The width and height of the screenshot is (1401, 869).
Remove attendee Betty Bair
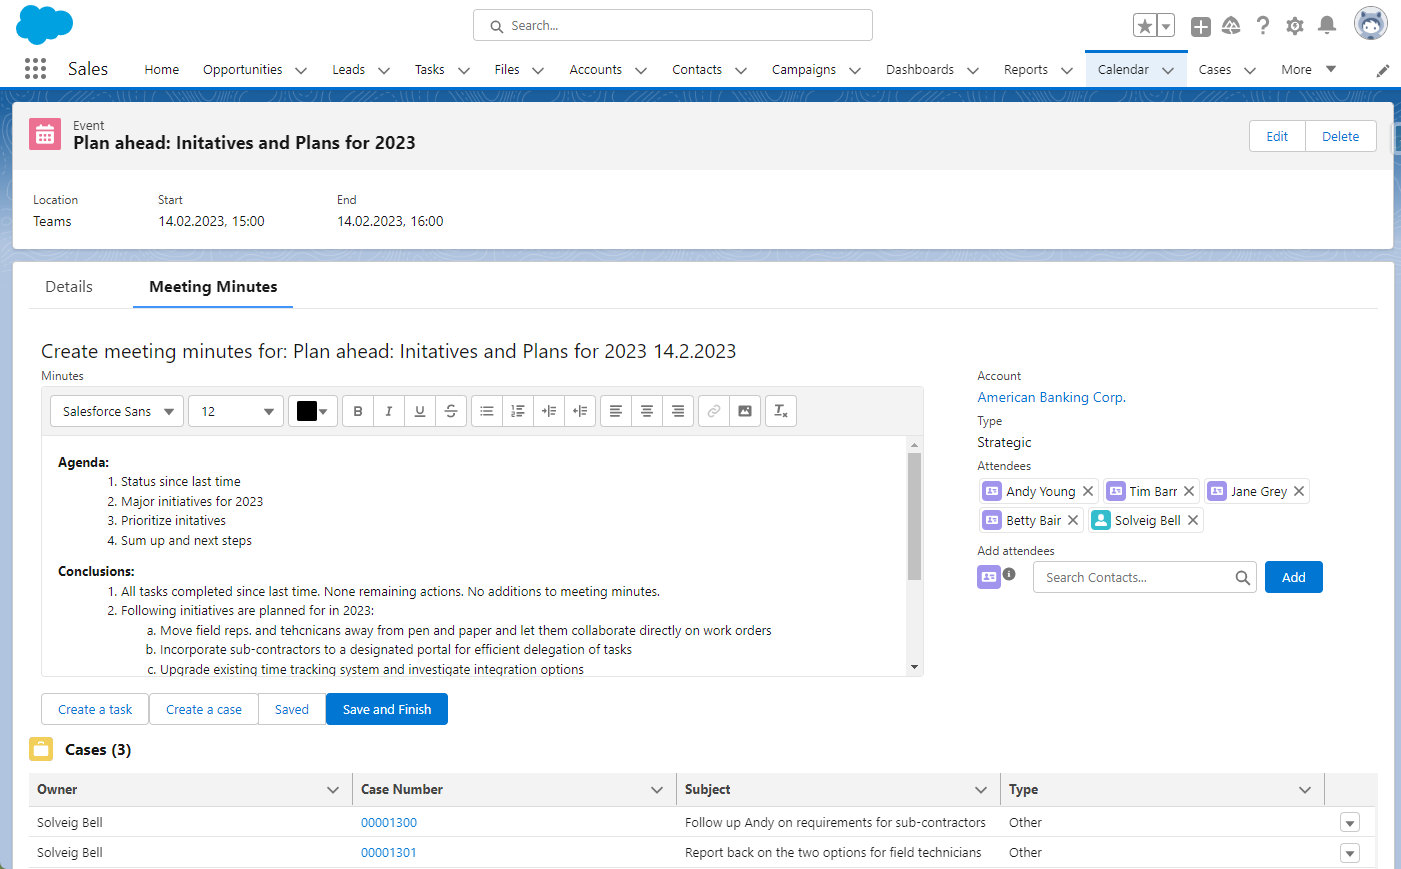[x=1073, y=520]
